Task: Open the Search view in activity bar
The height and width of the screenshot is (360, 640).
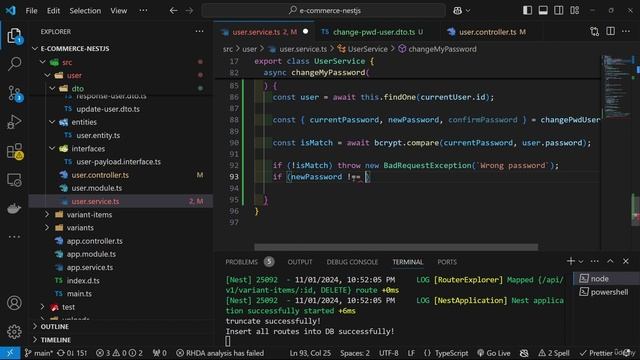Action: pos(14,64)
